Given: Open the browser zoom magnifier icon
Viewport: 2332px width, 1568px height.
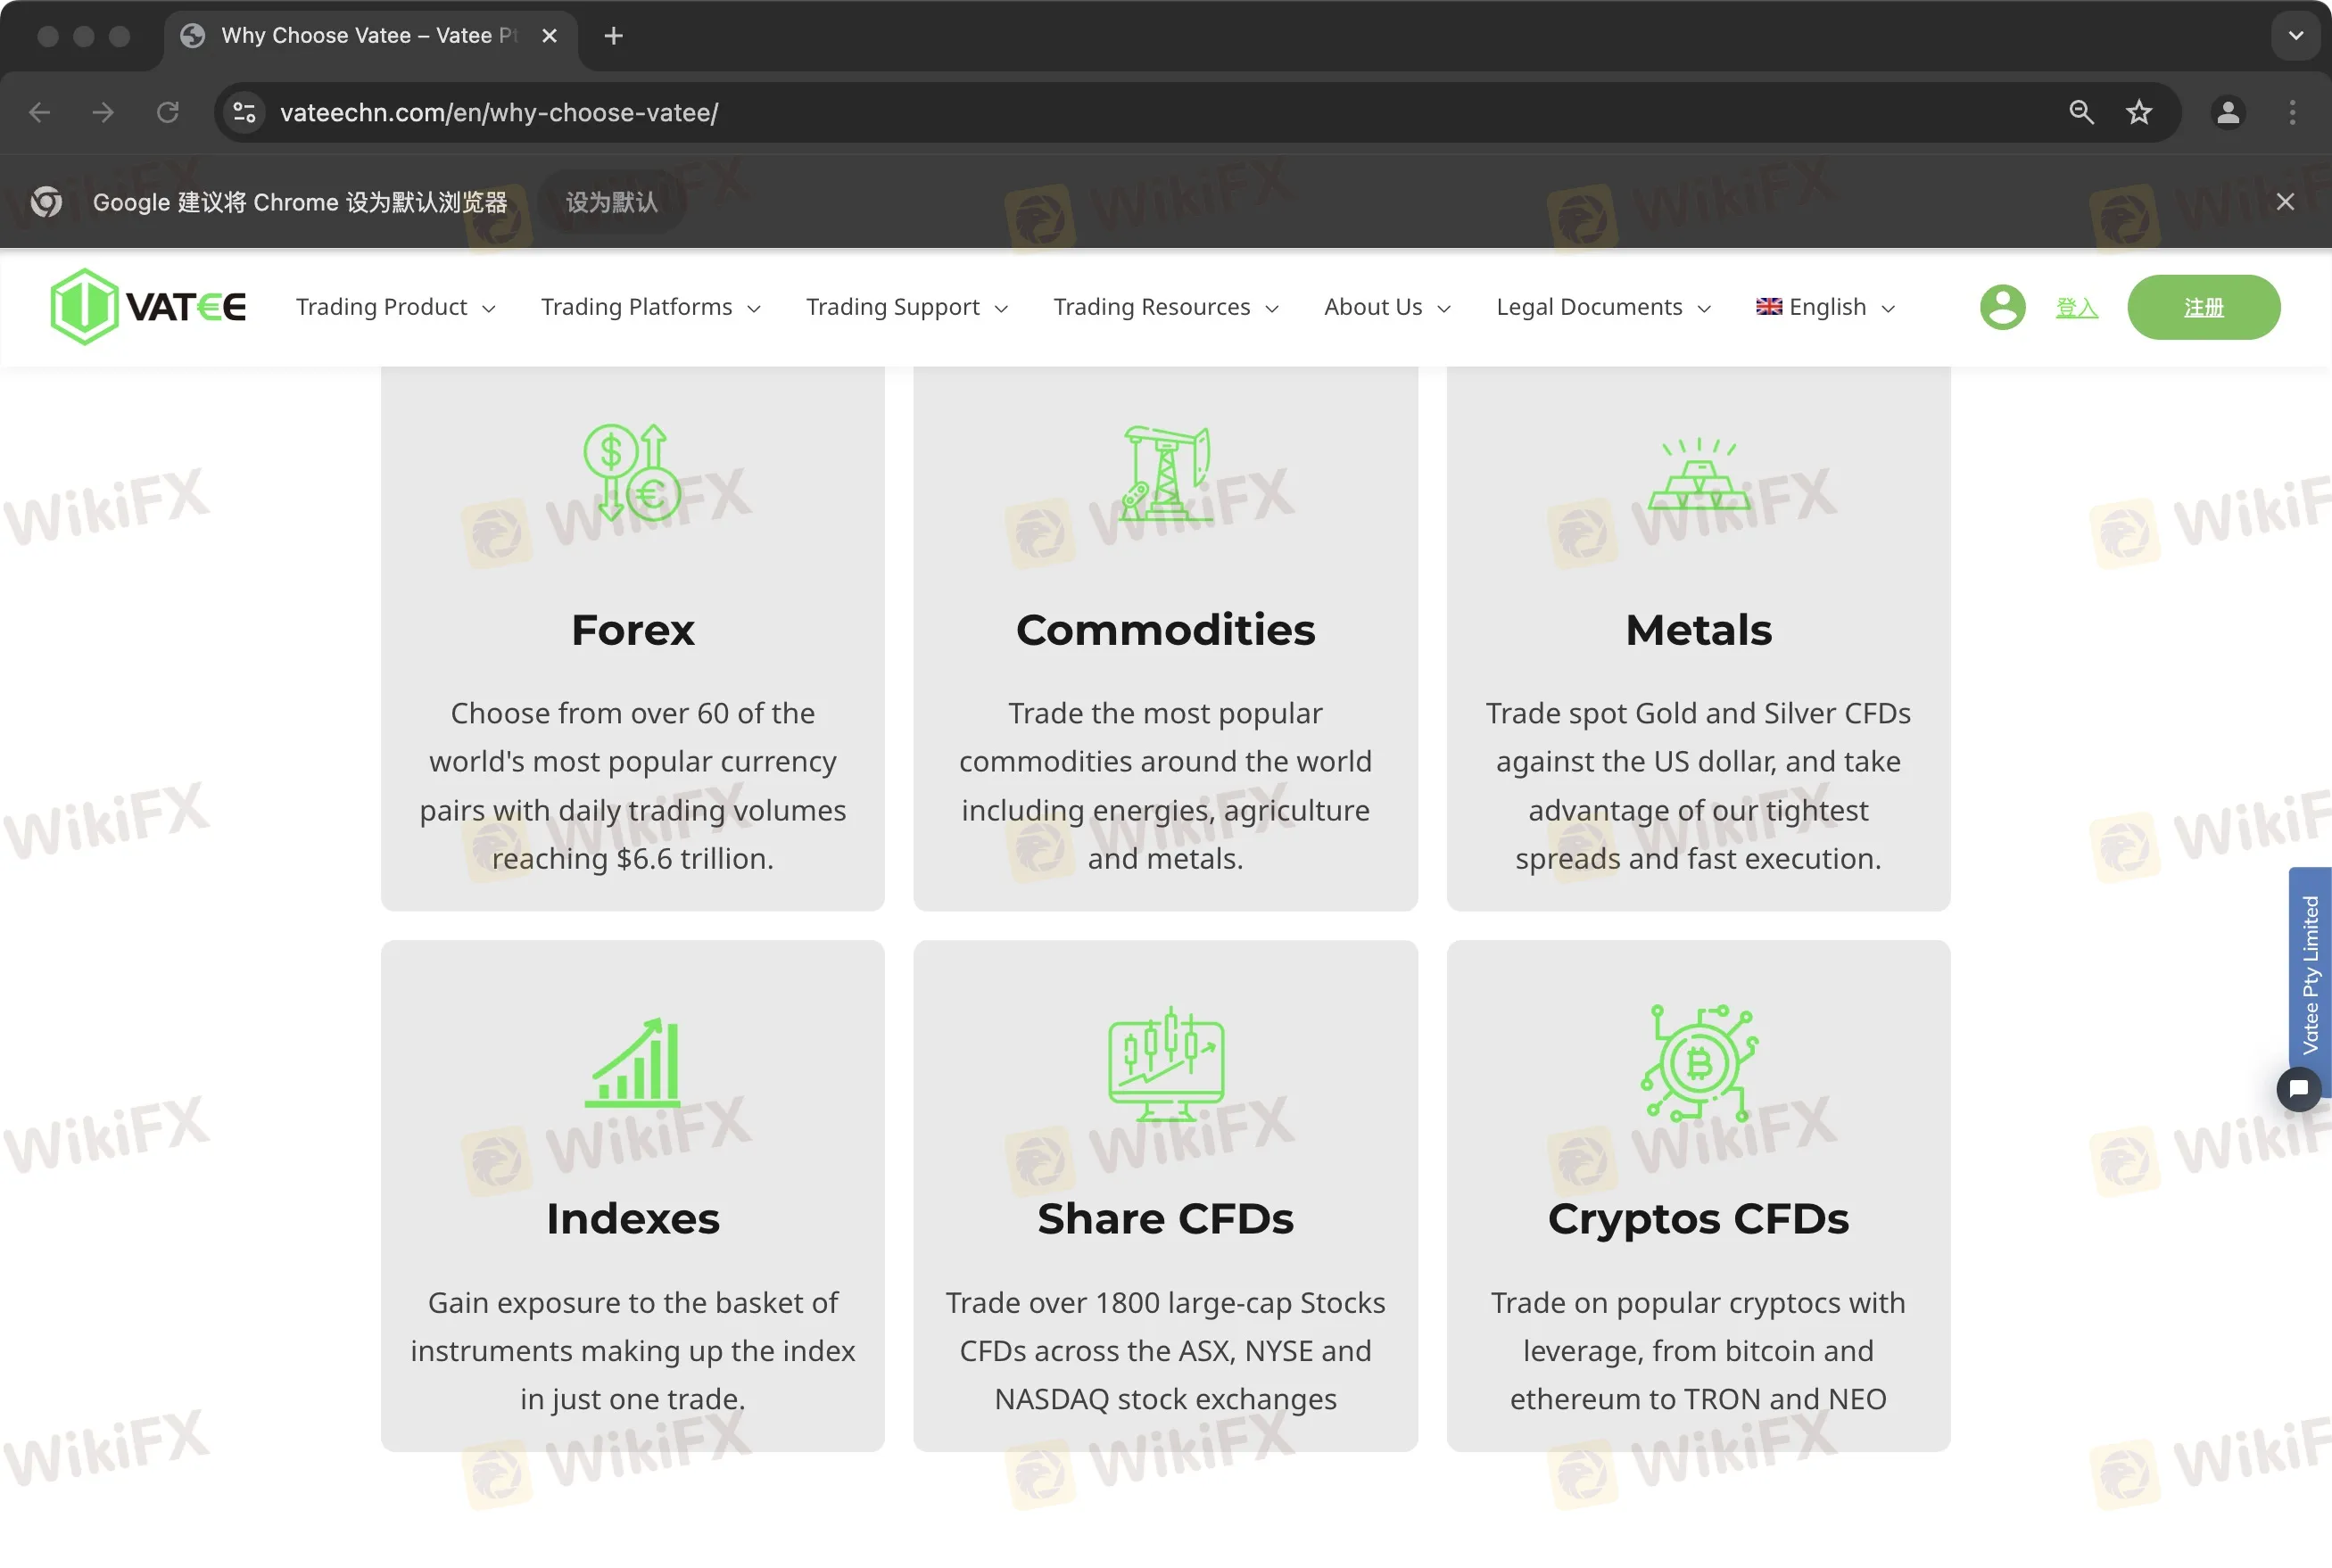Looking at the screenshot, I should point(2081,112).
